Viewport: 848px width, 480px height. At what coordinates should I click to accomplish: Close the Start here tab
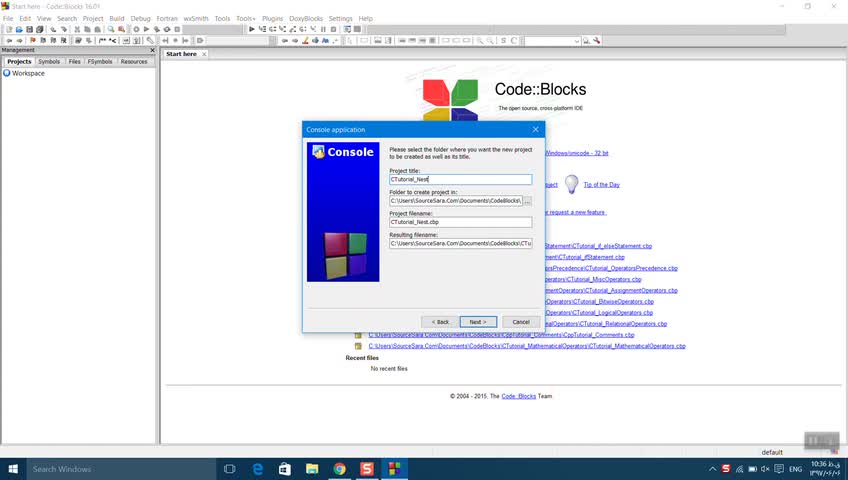[204, 54]
